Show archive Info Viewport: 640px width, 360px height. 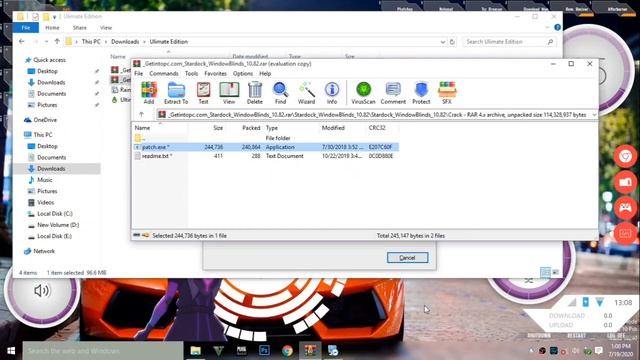point(332,93)
